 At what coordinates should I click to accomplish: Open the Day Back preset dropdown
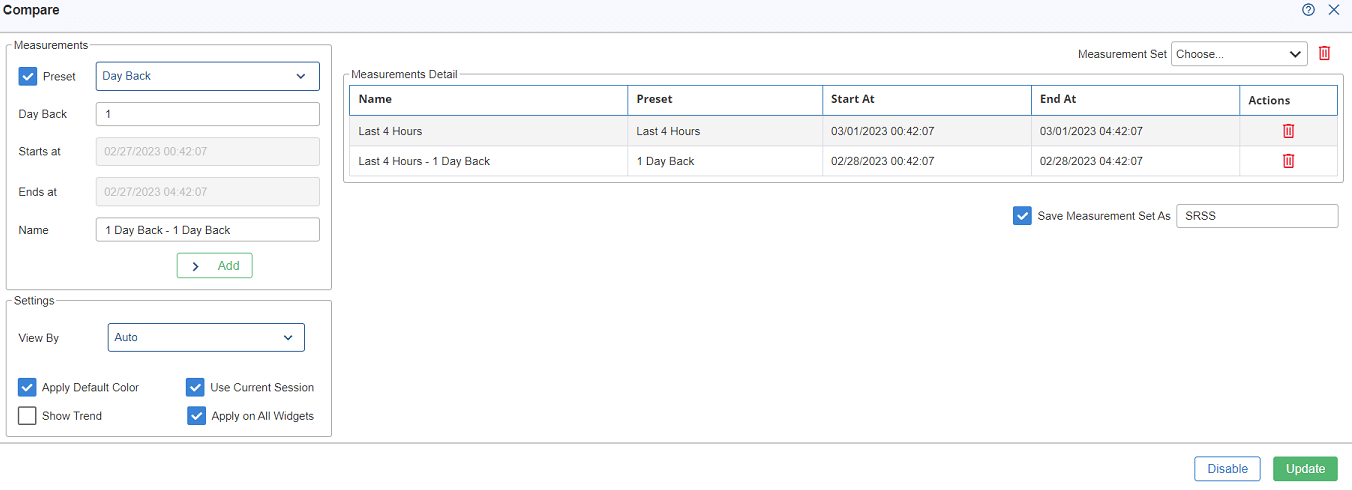(208, 76)
